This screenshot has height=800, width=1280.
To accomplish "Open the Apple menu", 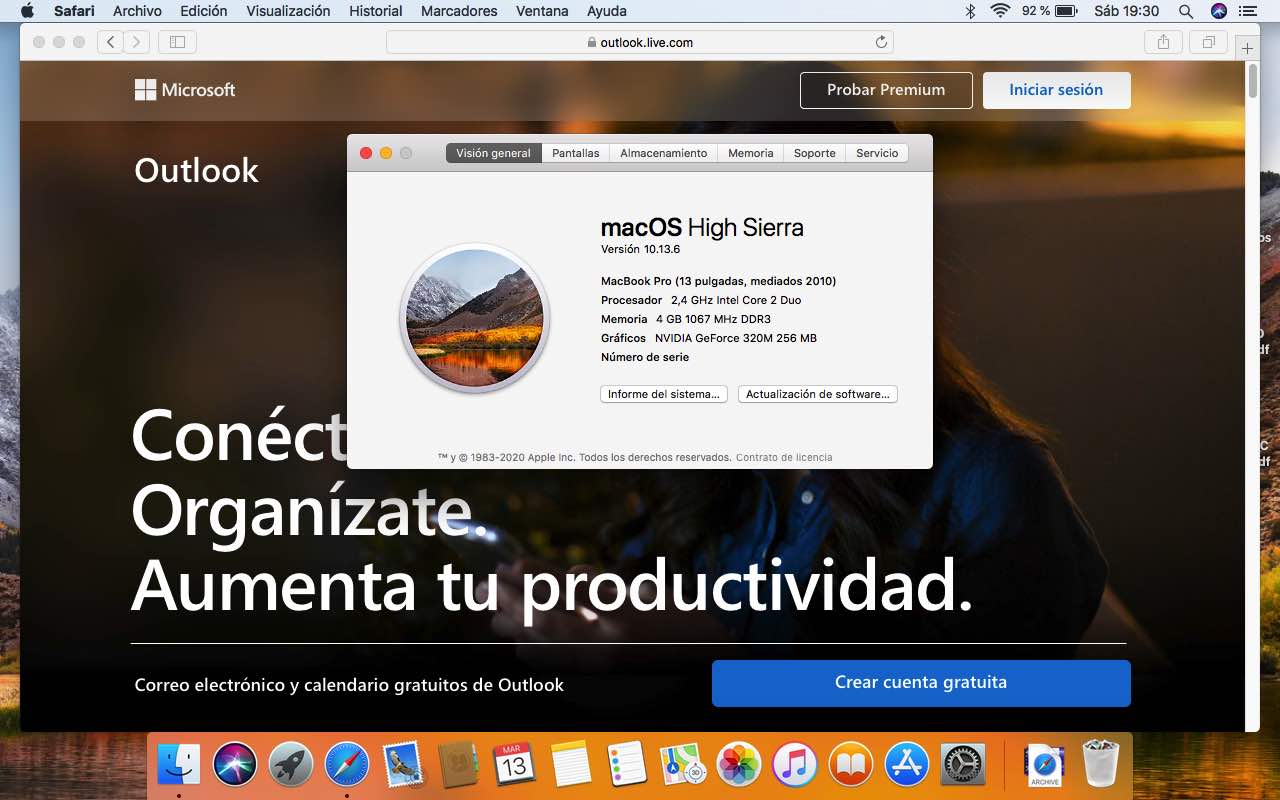I will [27, 11].
